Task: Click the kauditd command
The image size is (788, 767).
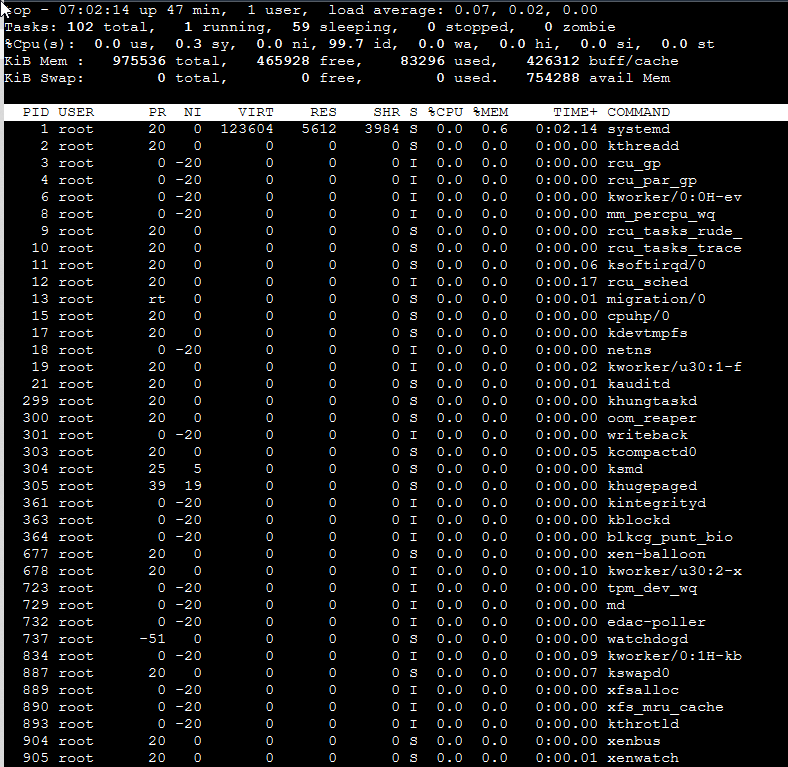Action: [638, 384]
